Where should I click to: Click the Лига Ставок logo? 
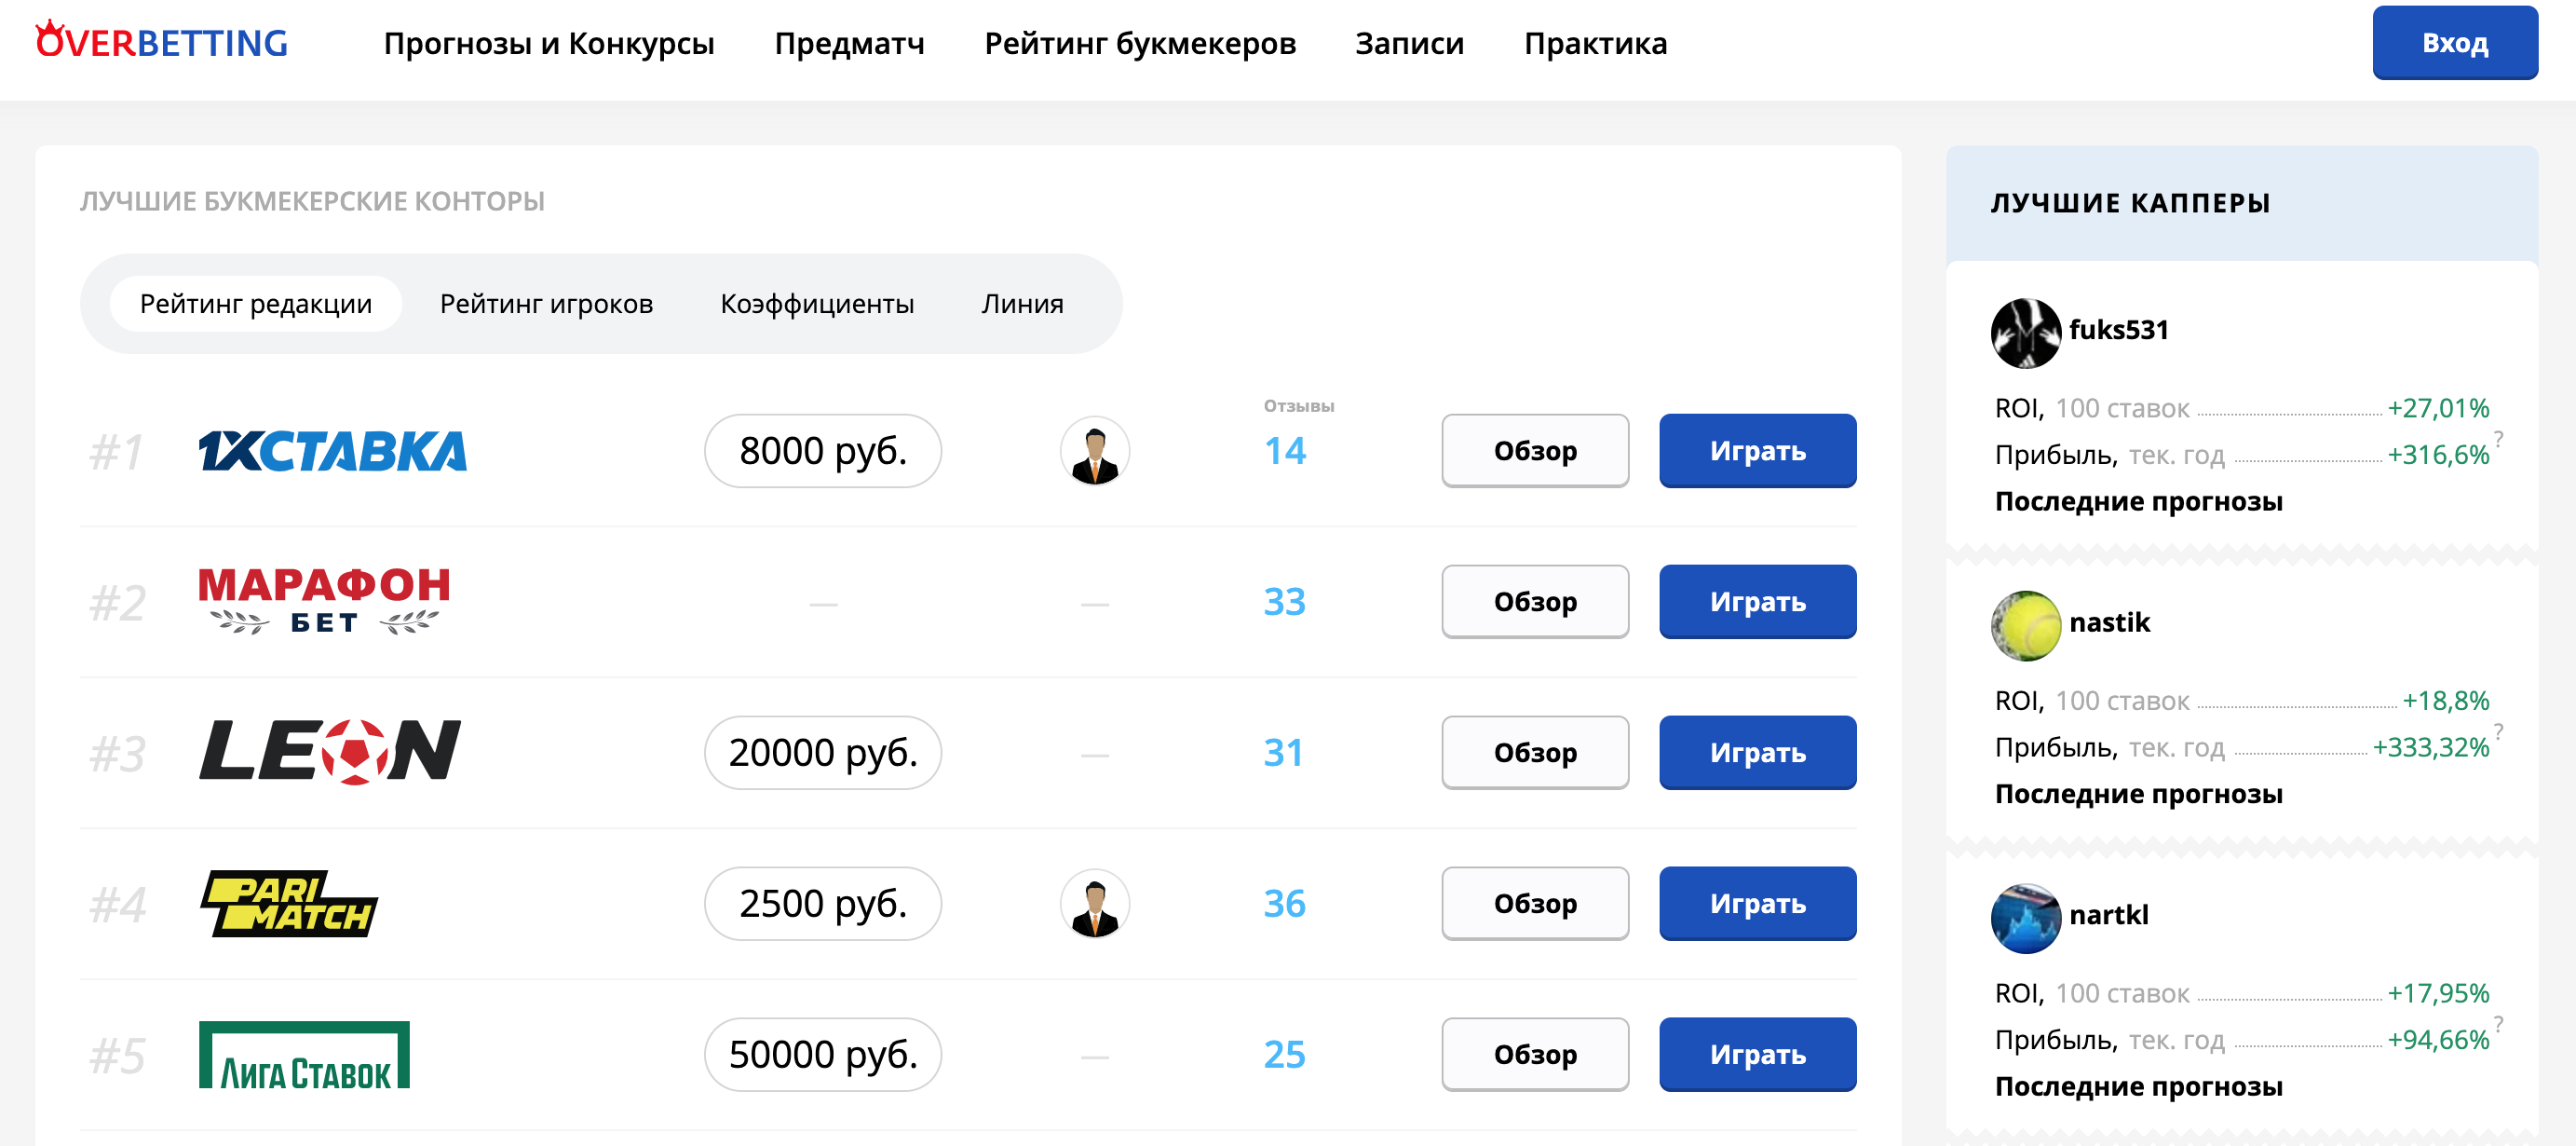[304, 1054]
